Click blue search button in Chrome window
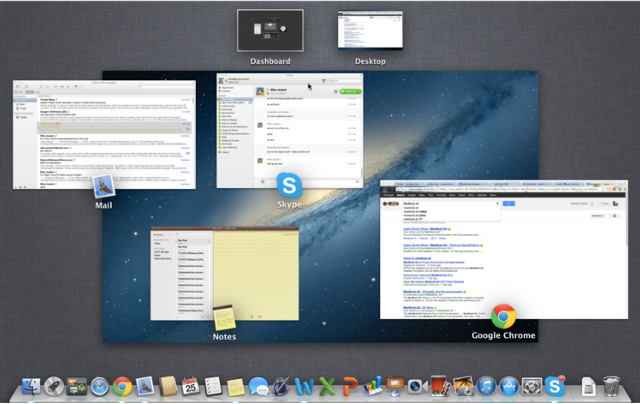This screenshot has height=404, width=640. pyautogui.click(x=509, y=203)
